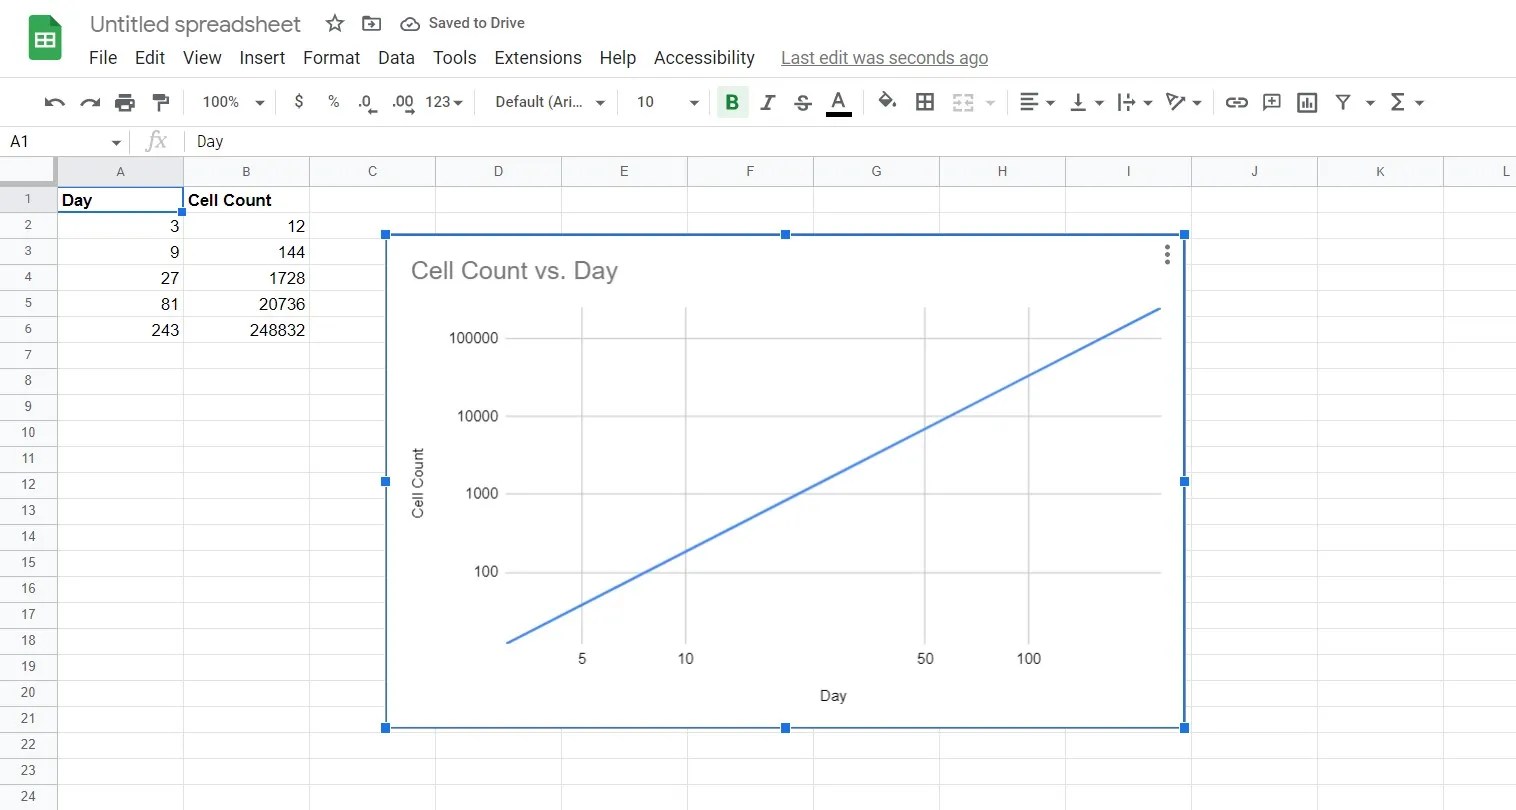Image resolution: width=1516 pixels, height=810 pixels.
Task: Open the borders tool
Action: click(x=924, y=102)
